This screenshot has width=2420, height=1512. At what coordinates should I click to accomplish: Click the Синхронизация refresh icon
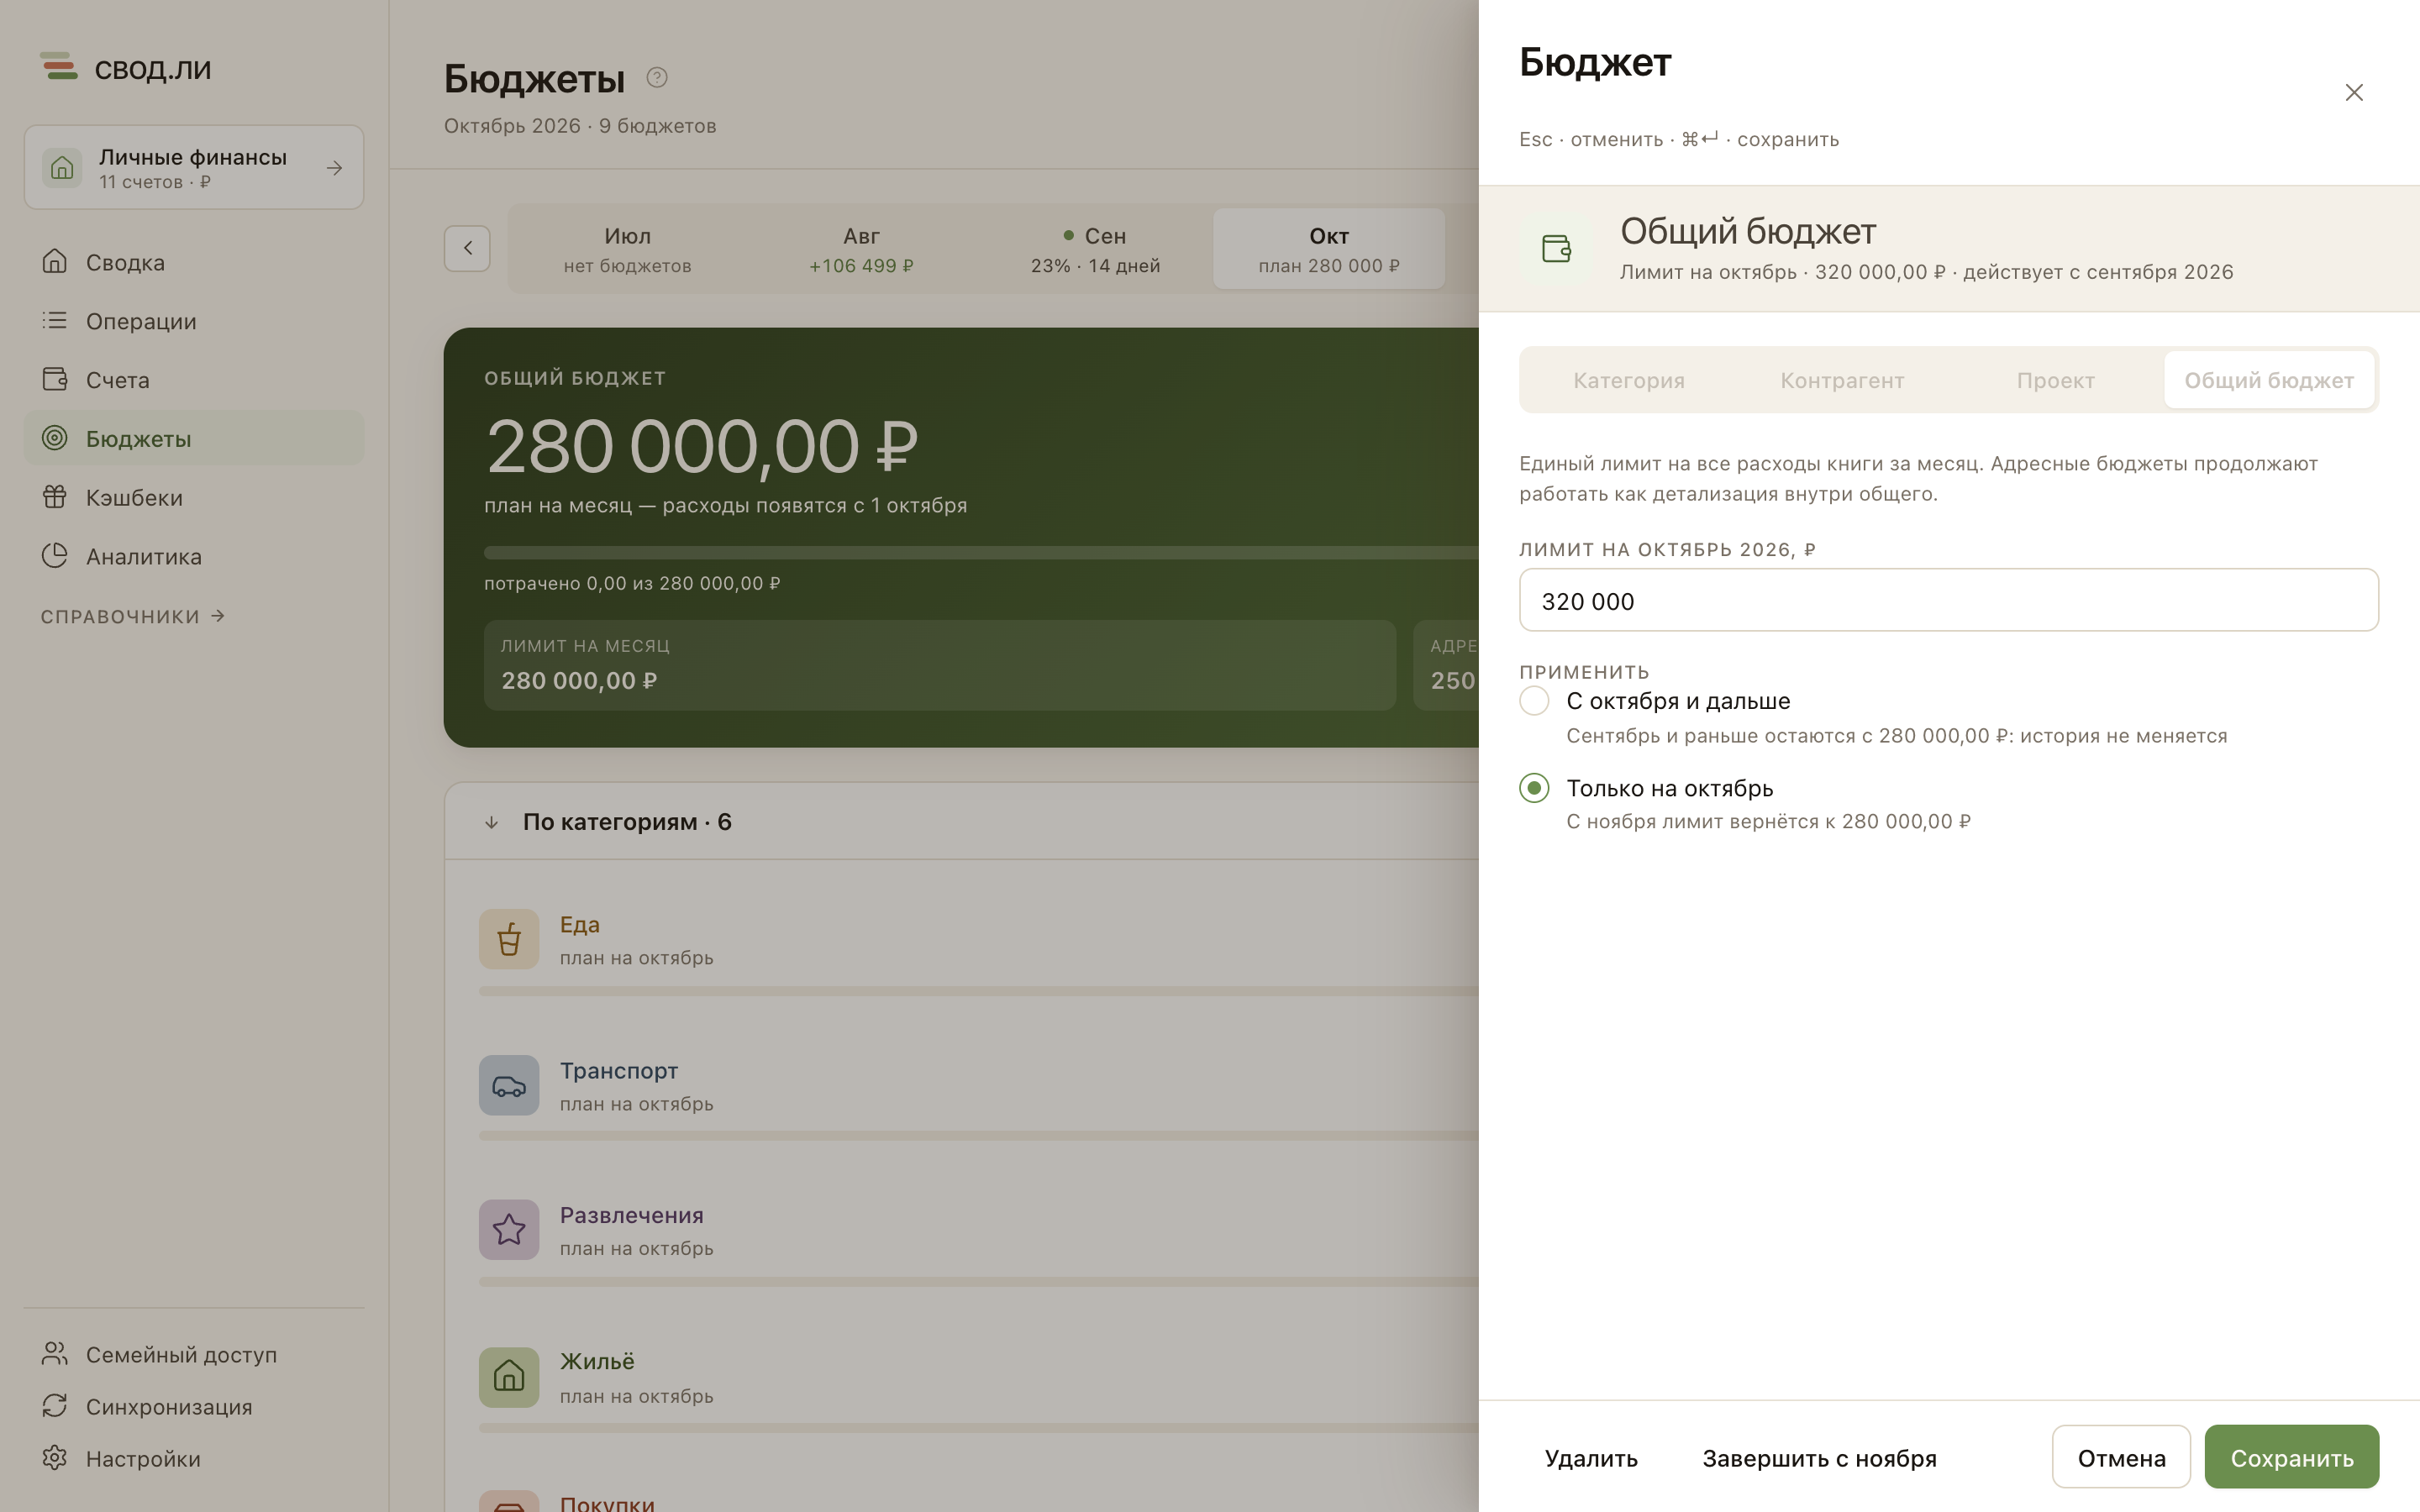click(x=55, y=1406)
